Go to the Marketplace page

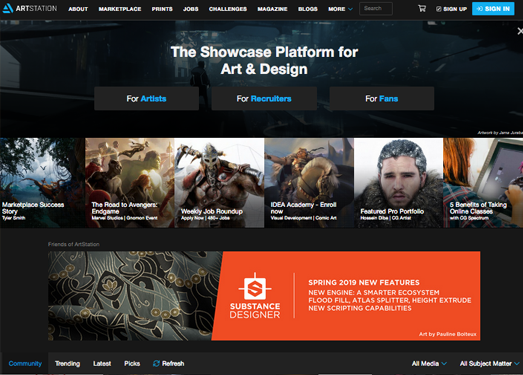[120, 9]
